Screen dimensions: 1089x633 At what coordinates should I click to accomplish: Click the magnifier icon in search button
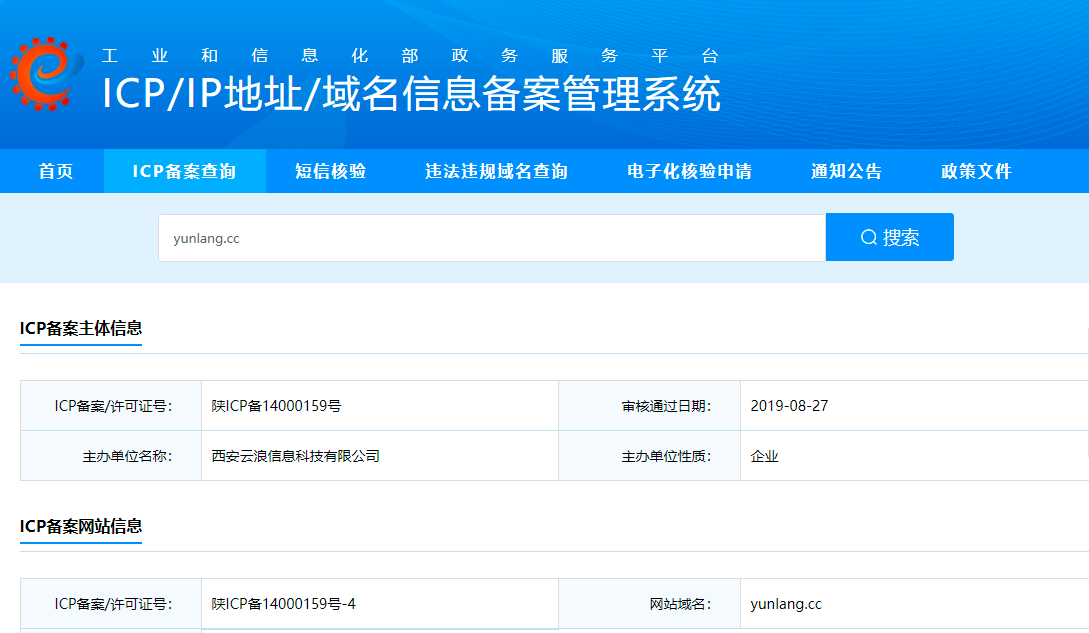(x=867, y=236)
